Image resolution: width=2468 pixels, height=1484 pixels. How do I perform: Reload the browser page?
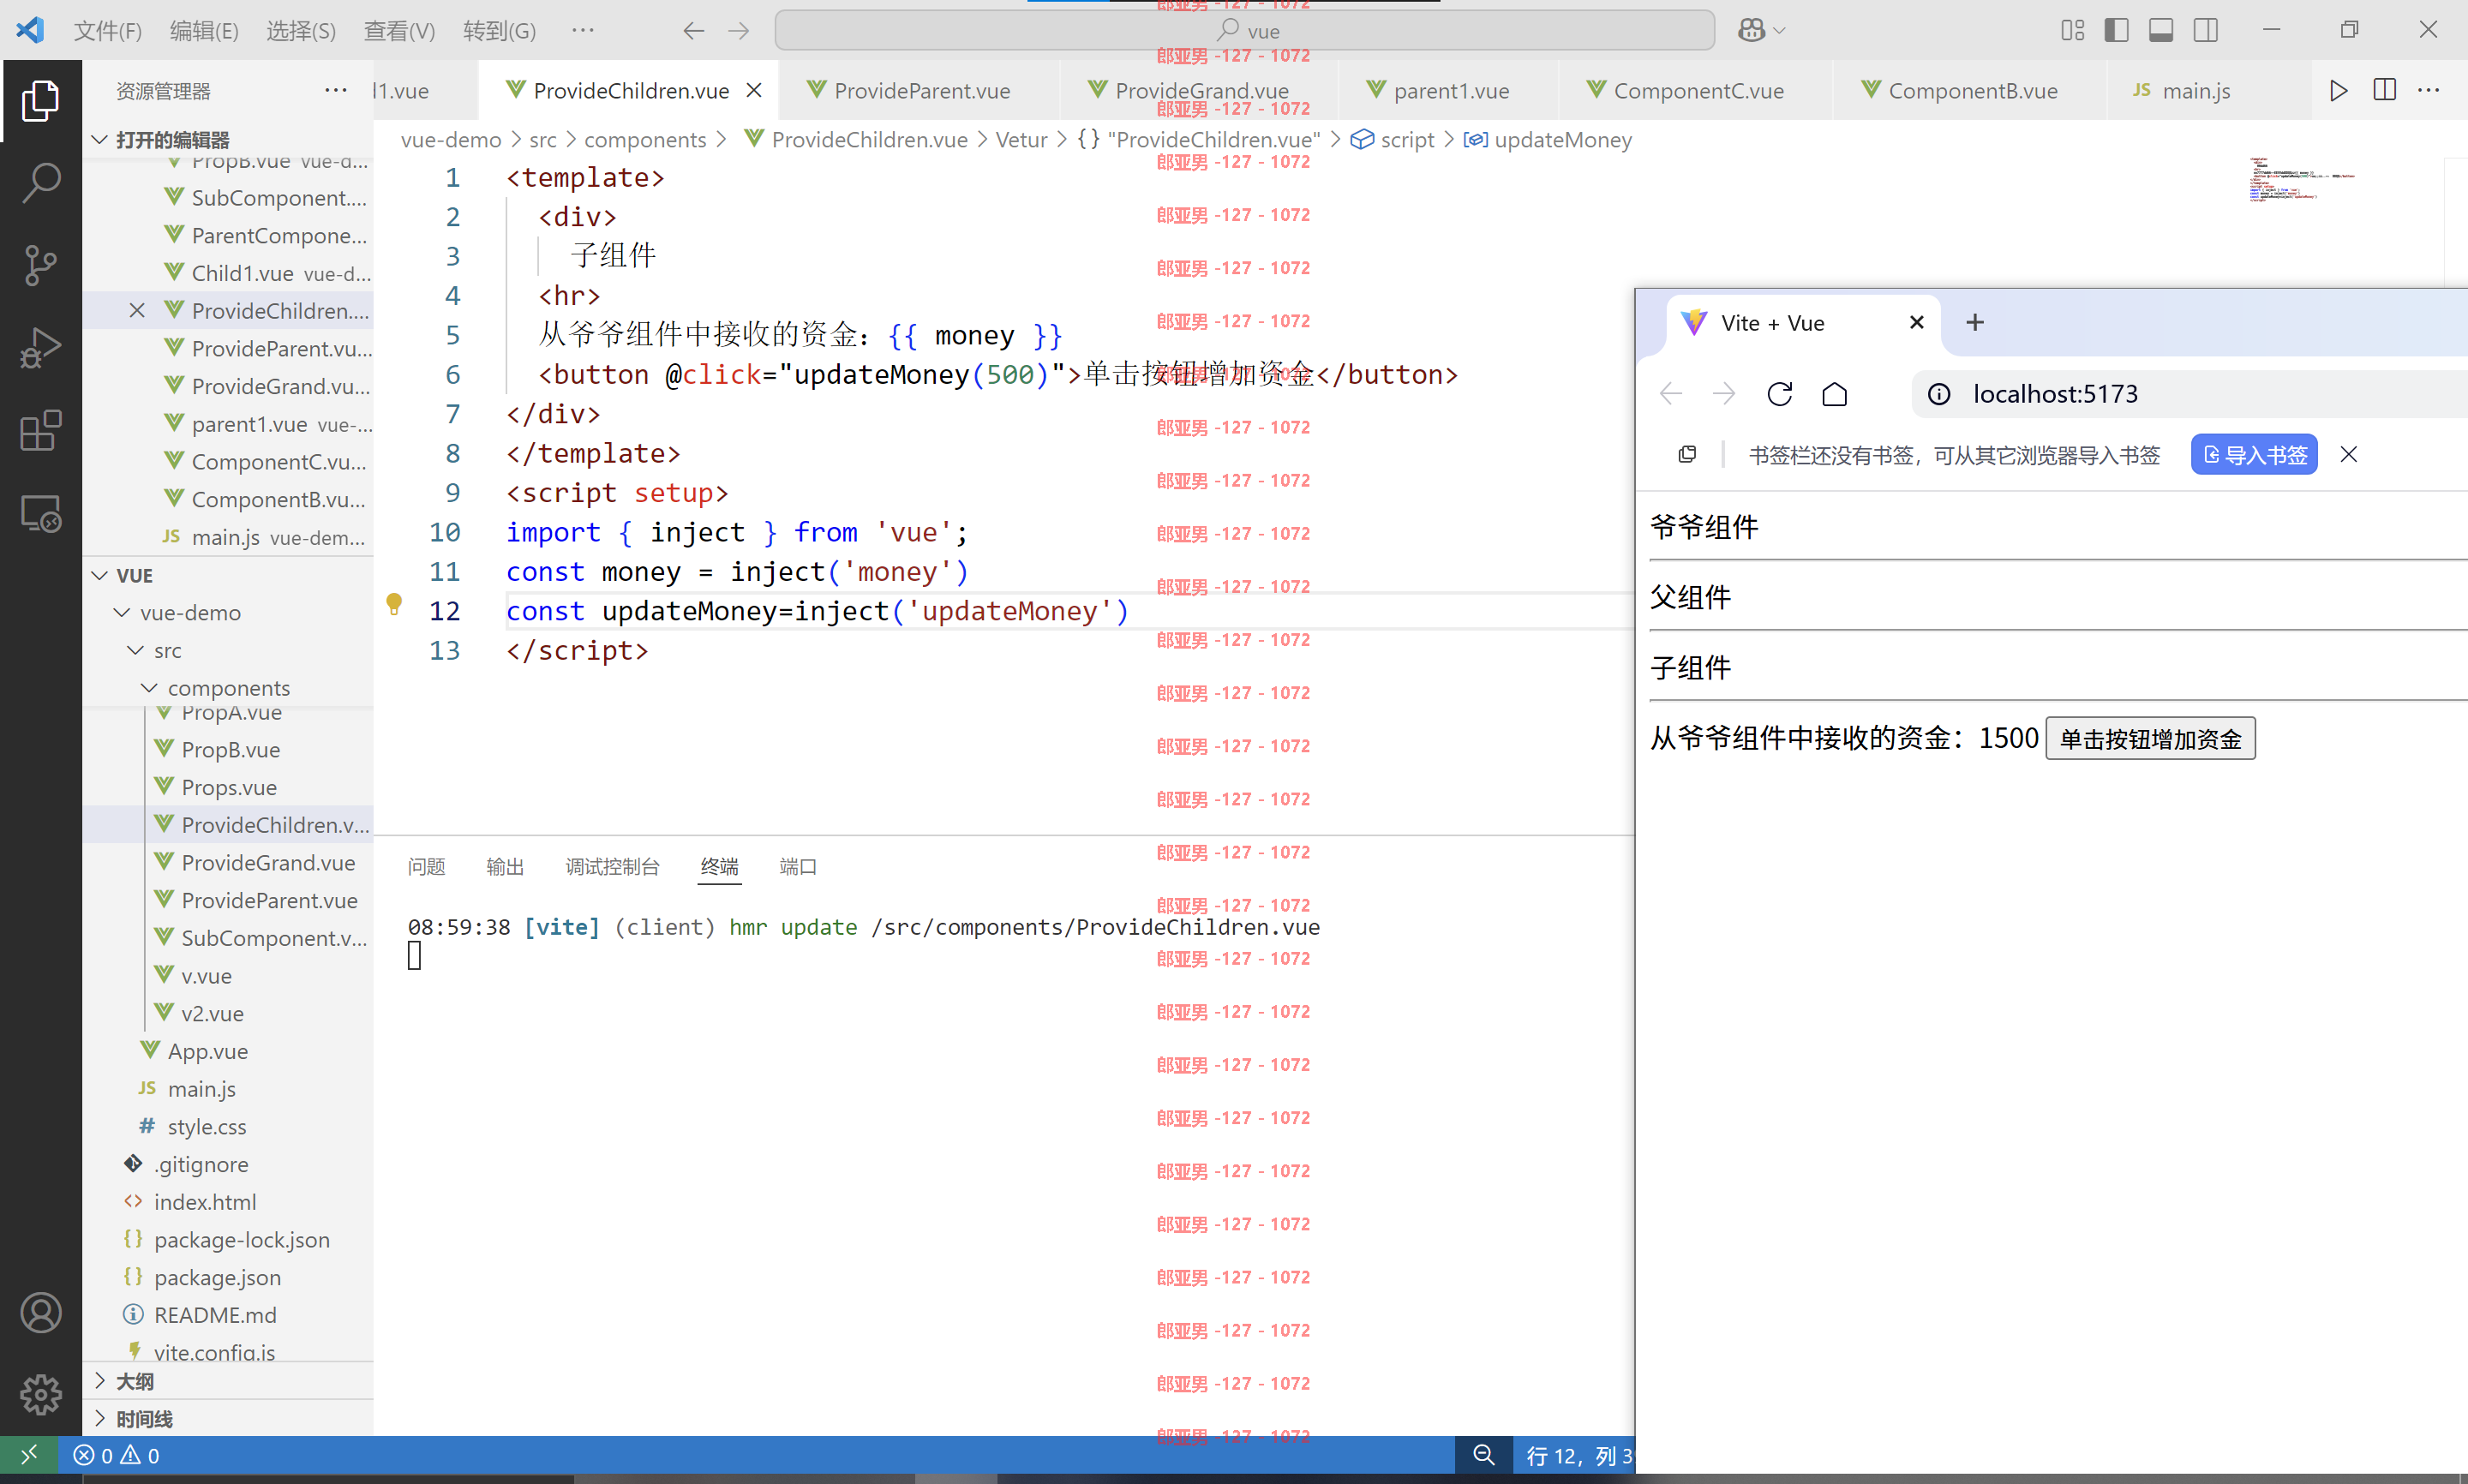[1779, 394]
